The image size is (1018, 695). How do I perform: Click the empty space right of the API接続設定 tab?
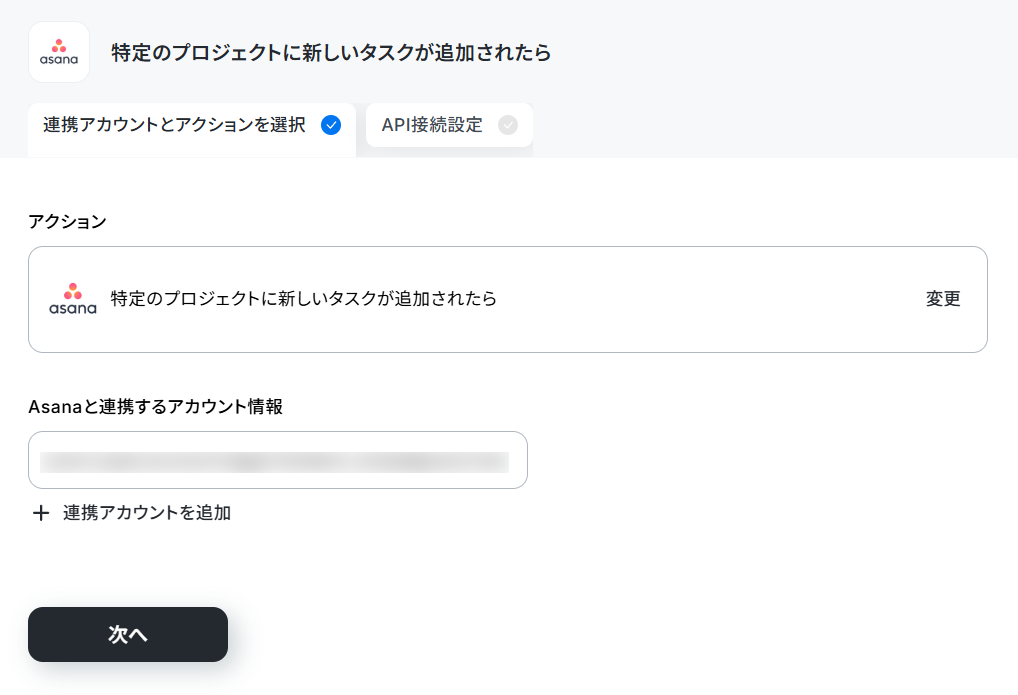[775, 125]
